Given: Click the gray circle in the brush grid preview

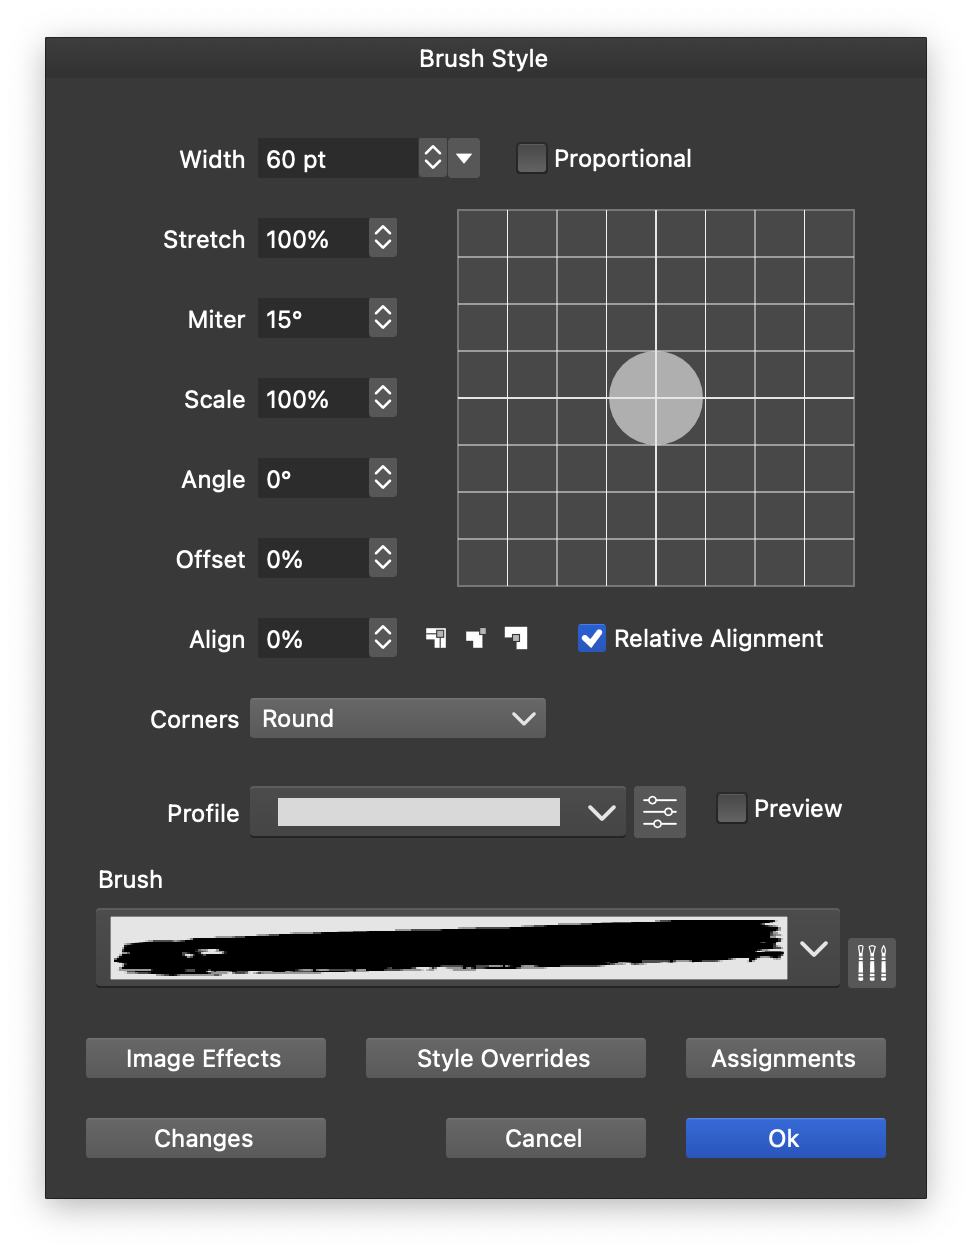Looking at the screenshot, I should tap(656, 398).
